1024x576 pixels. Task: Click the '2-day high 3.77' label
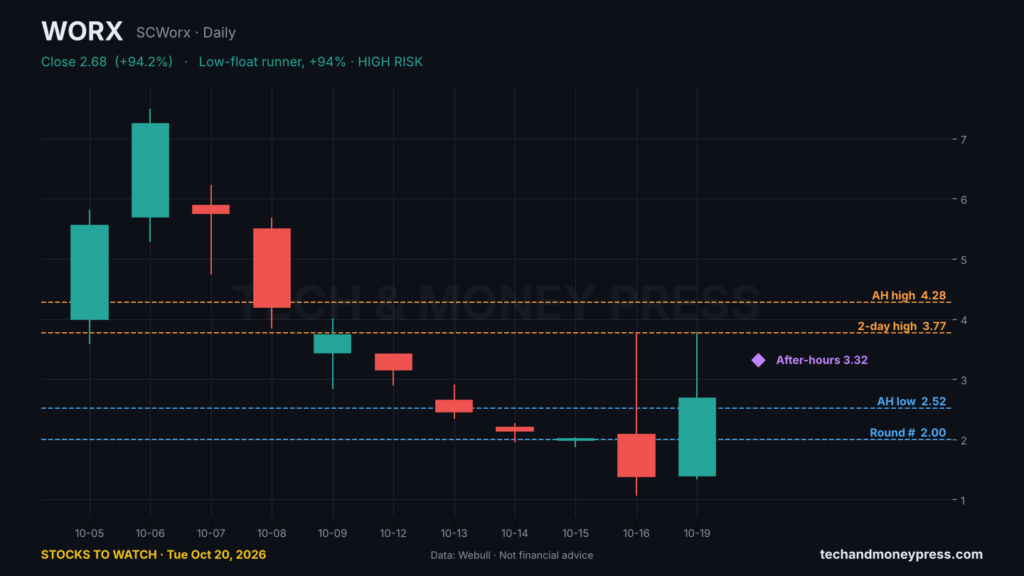click(901, 326)
